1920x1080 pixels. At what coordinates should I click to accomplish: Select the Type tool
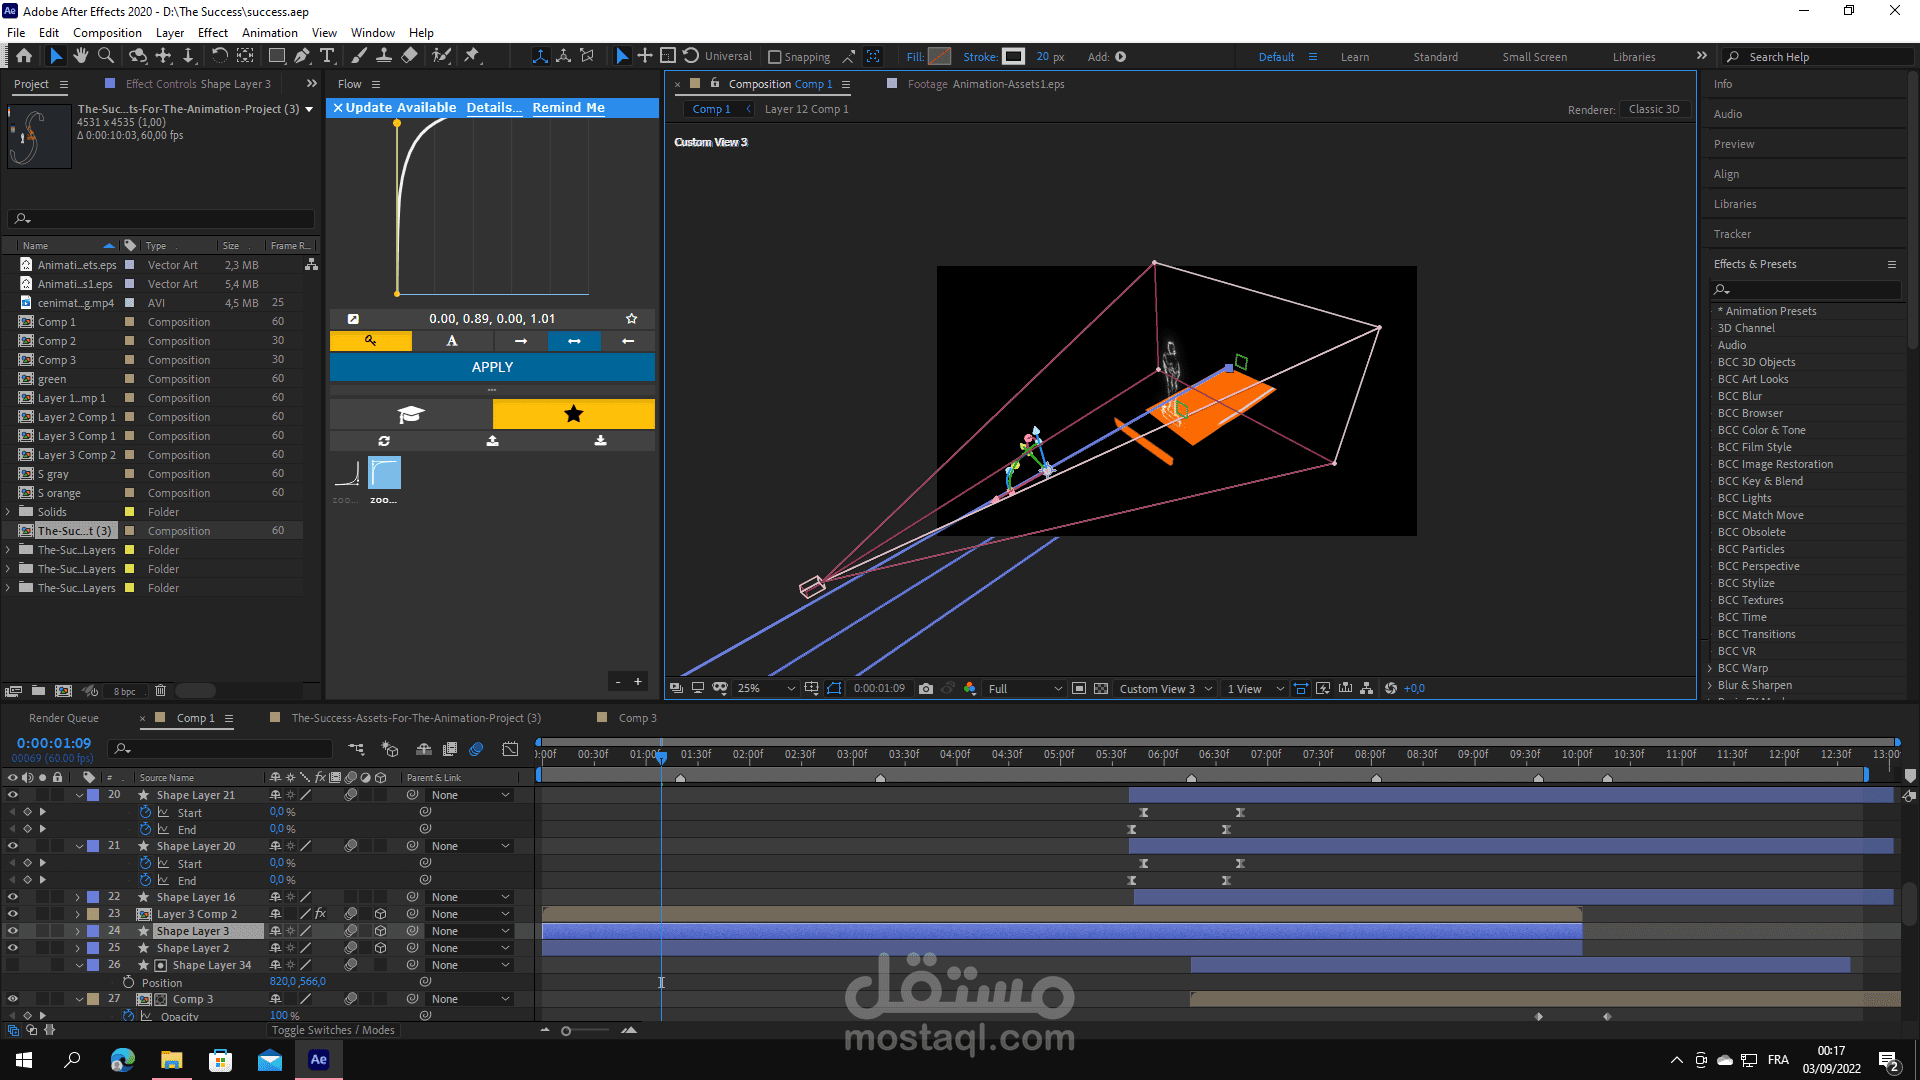pyautogui.click(x=327, y=56)
